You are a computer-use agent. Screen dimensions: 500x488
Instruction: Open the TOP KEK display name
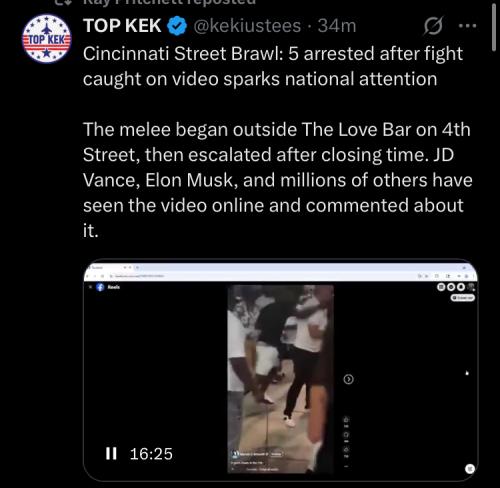pyautogui.click(x=122, y=26)
